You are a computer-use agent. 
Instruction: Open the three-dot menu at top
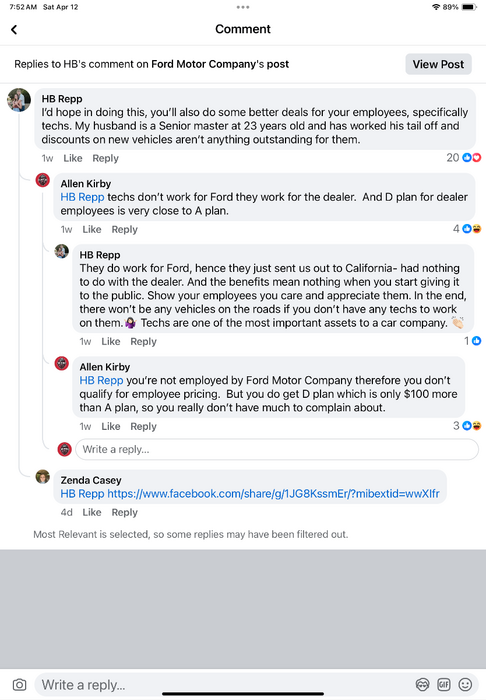pyautogui.click(x=243, y=7)
